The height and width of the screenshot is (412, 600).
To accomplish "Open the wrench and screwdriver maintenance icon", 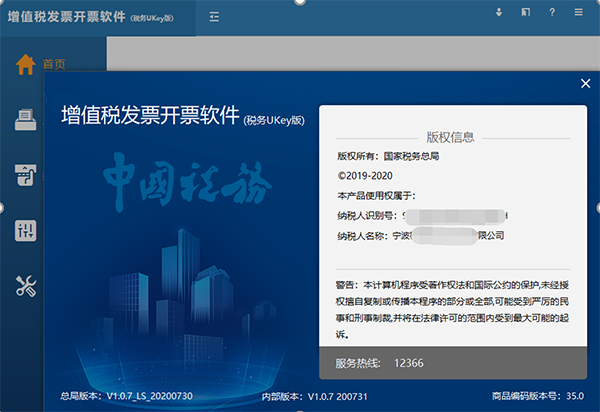I will [25, 287].
